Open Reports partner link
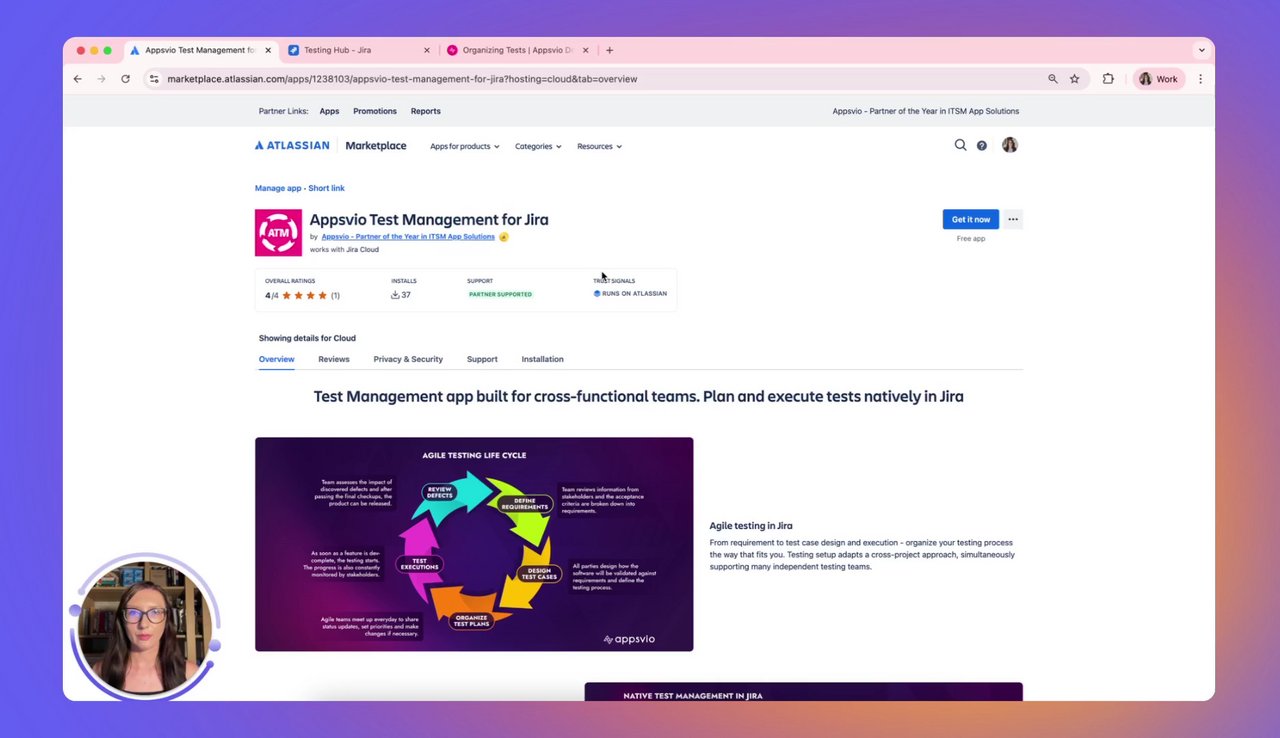The height and width of the screenshot is (738, 1280). (x=426, y=111)
